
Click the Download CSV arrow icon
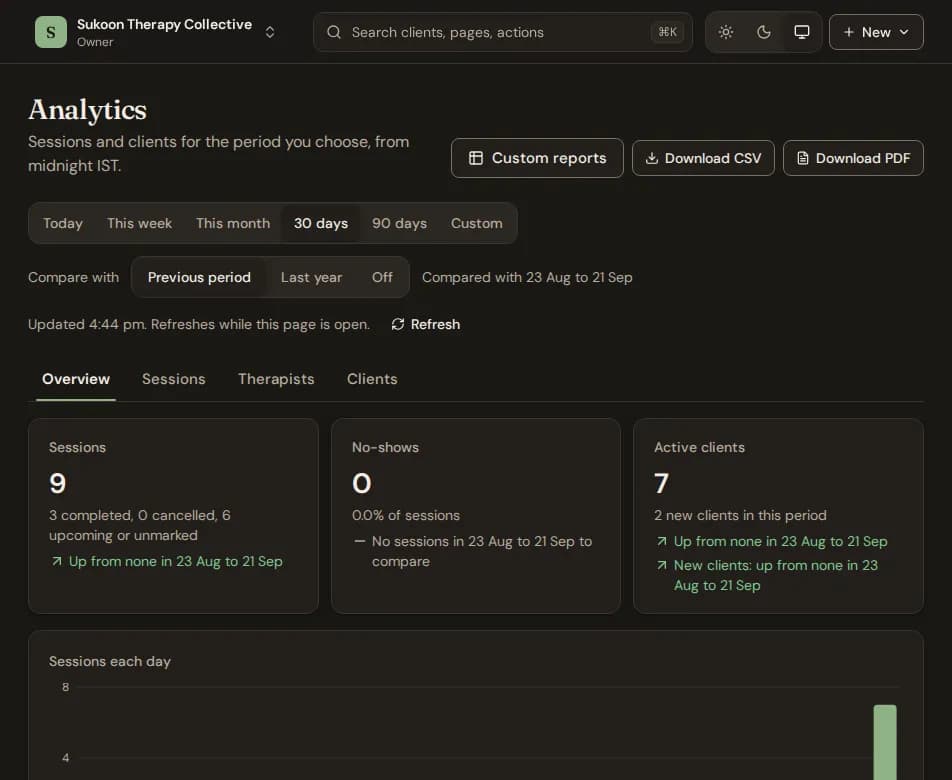(x=651, y=158)
